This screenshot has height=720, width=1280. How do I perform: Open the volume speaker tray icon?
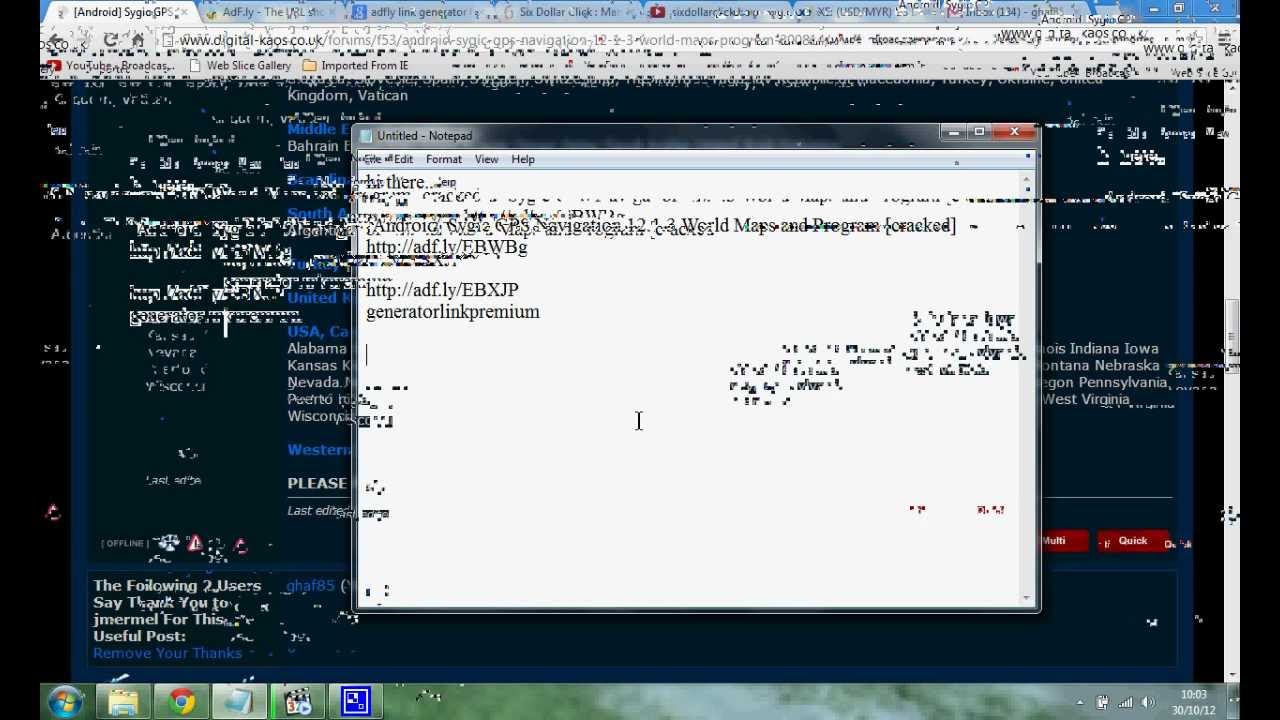pyautogui.click(x=1148, y=703)
